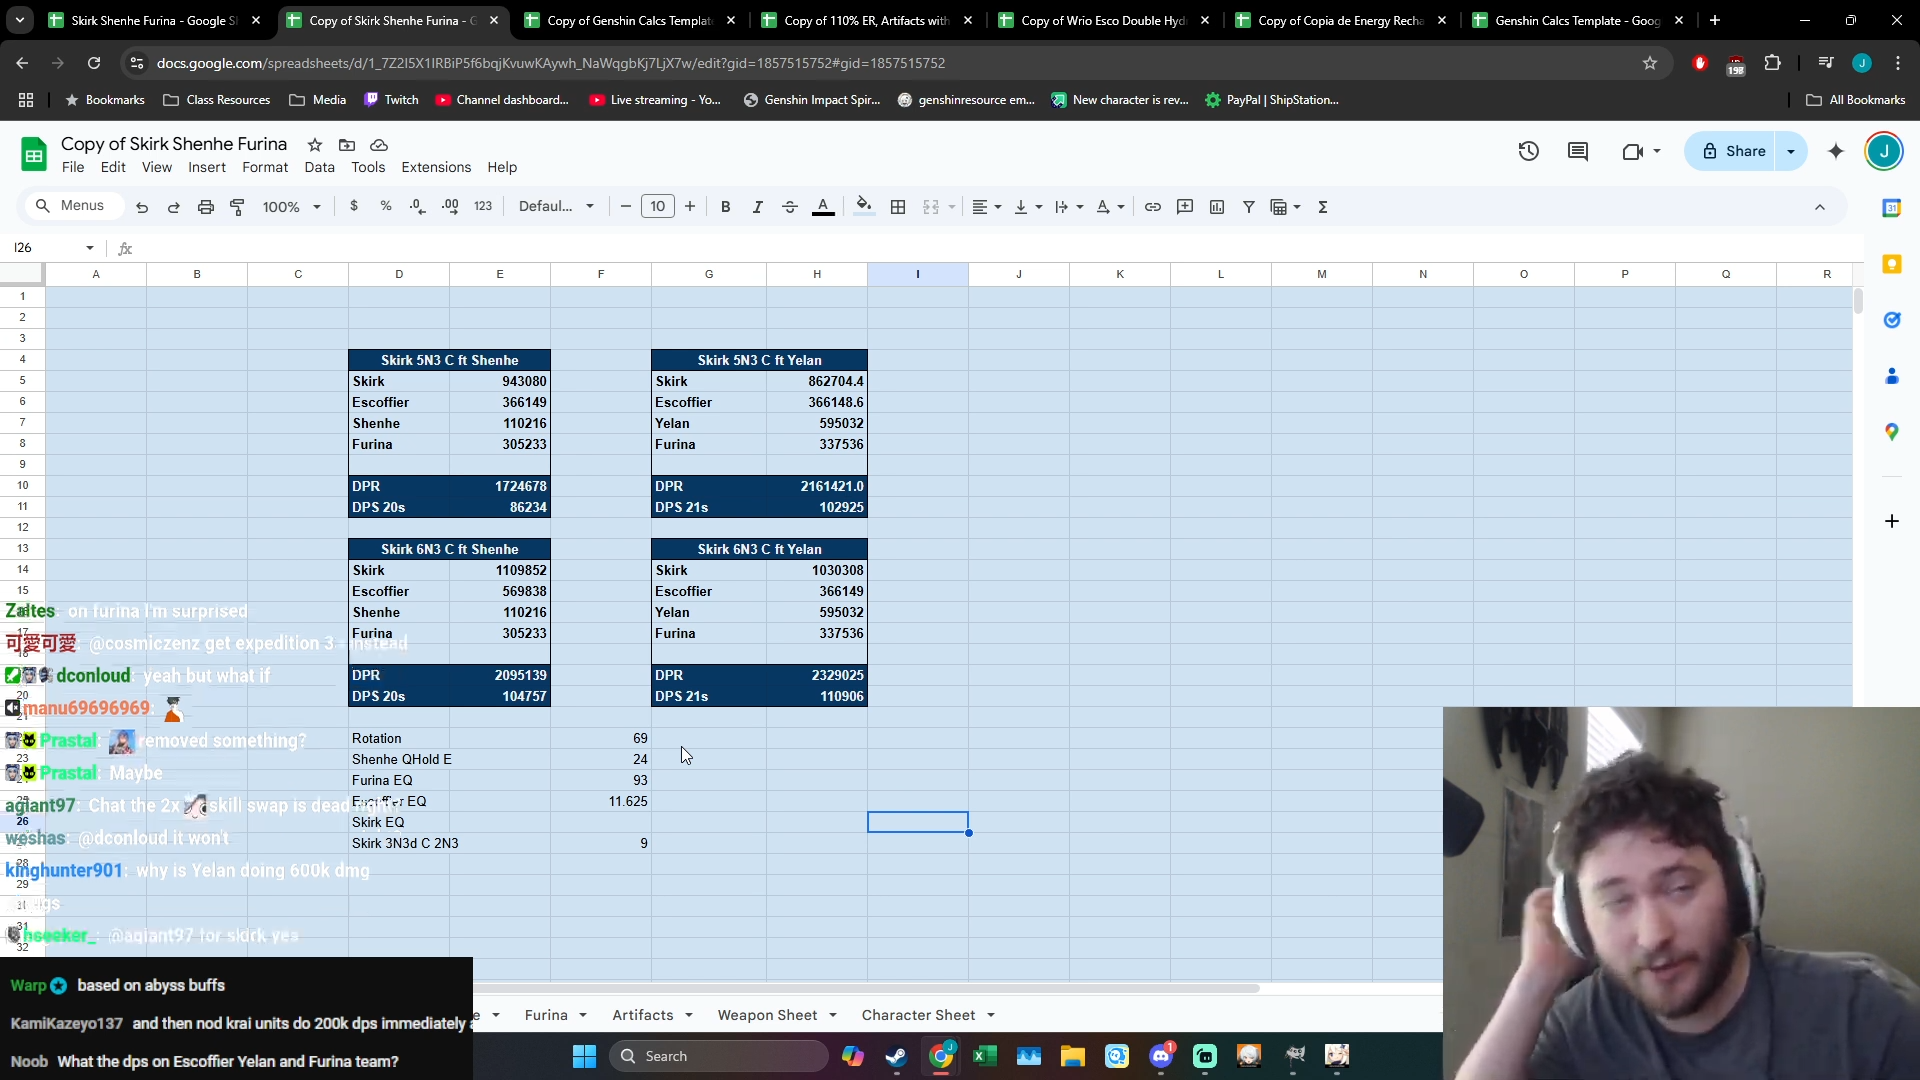Open Discord from the taskbar
This screenshot has height=1080, width=1920.
click(1161, 1056)
